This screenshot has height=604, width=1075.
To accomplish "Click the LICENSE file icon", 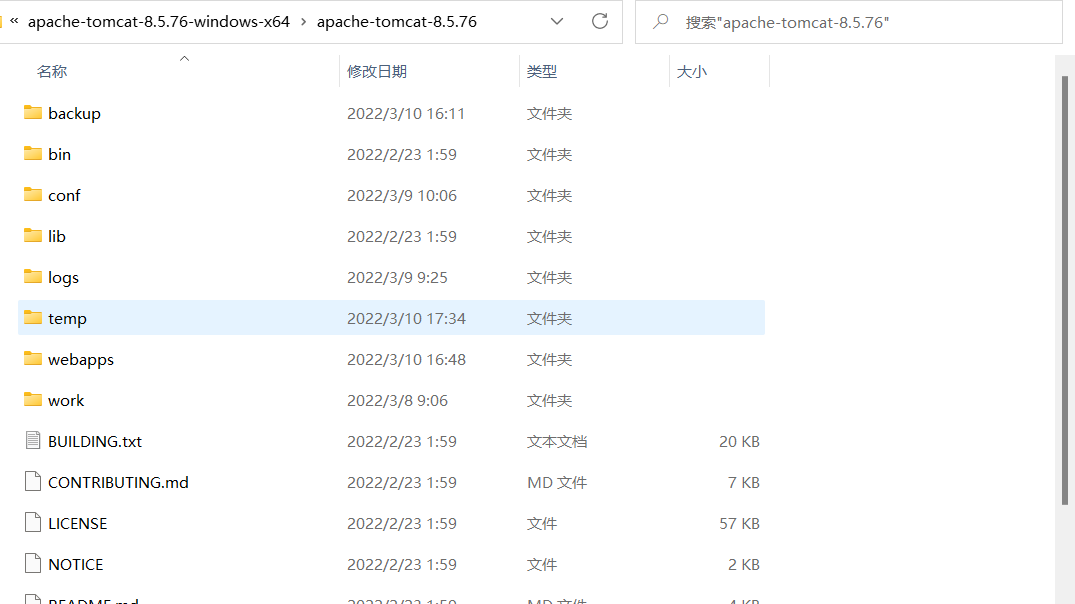I will click(x=33, y=522).
